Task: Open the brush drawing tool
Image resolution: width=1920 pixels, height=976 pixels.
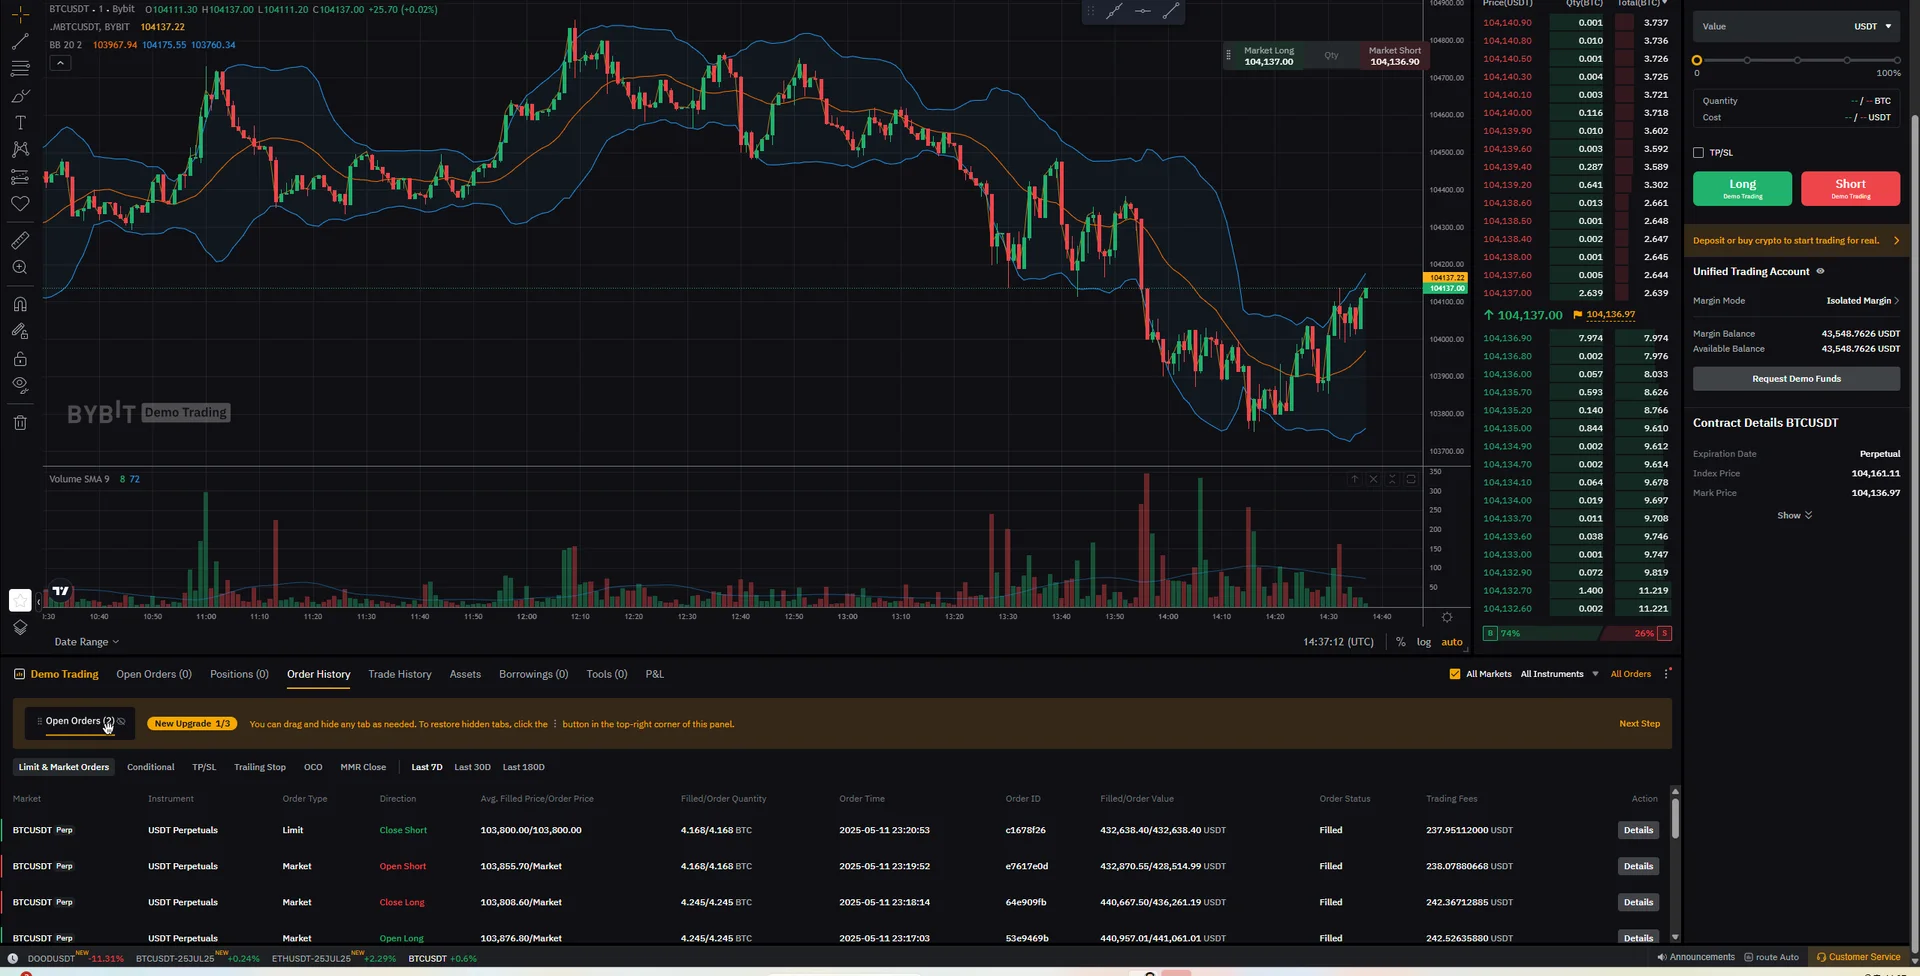Action: (20, 97)
